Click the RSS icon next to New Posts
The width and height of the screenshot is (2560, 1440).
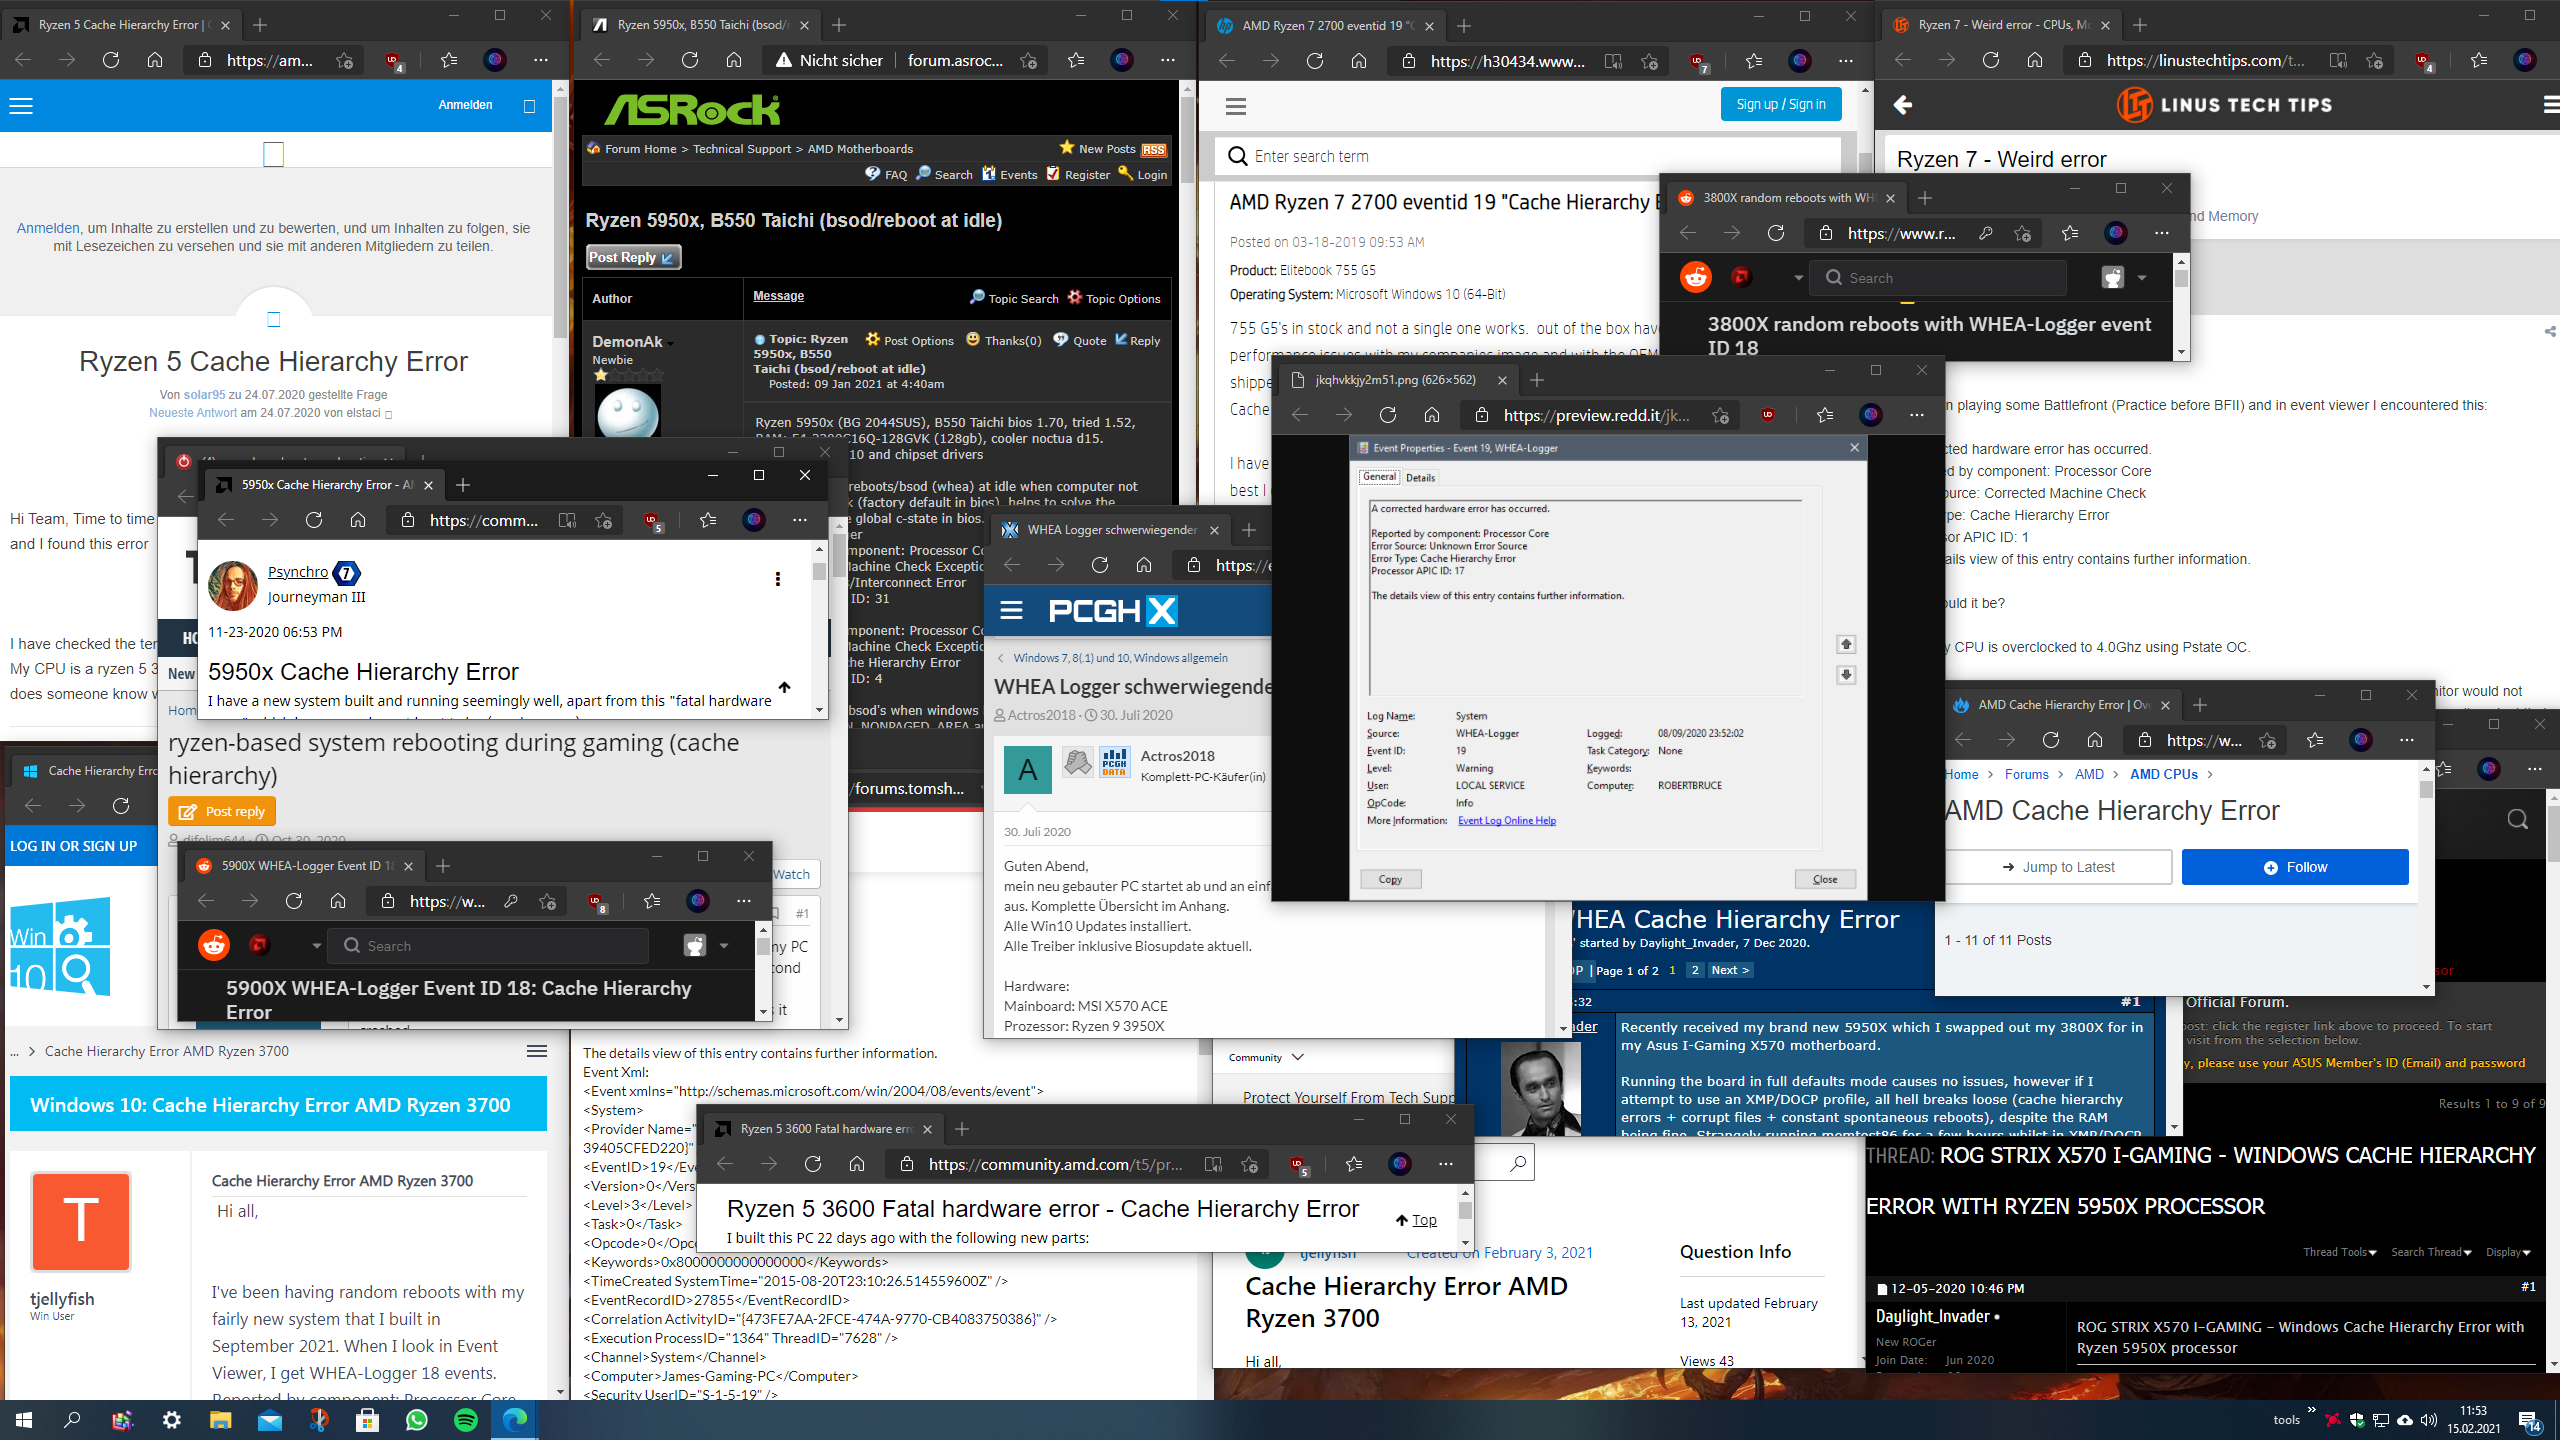pos(1154,150)
